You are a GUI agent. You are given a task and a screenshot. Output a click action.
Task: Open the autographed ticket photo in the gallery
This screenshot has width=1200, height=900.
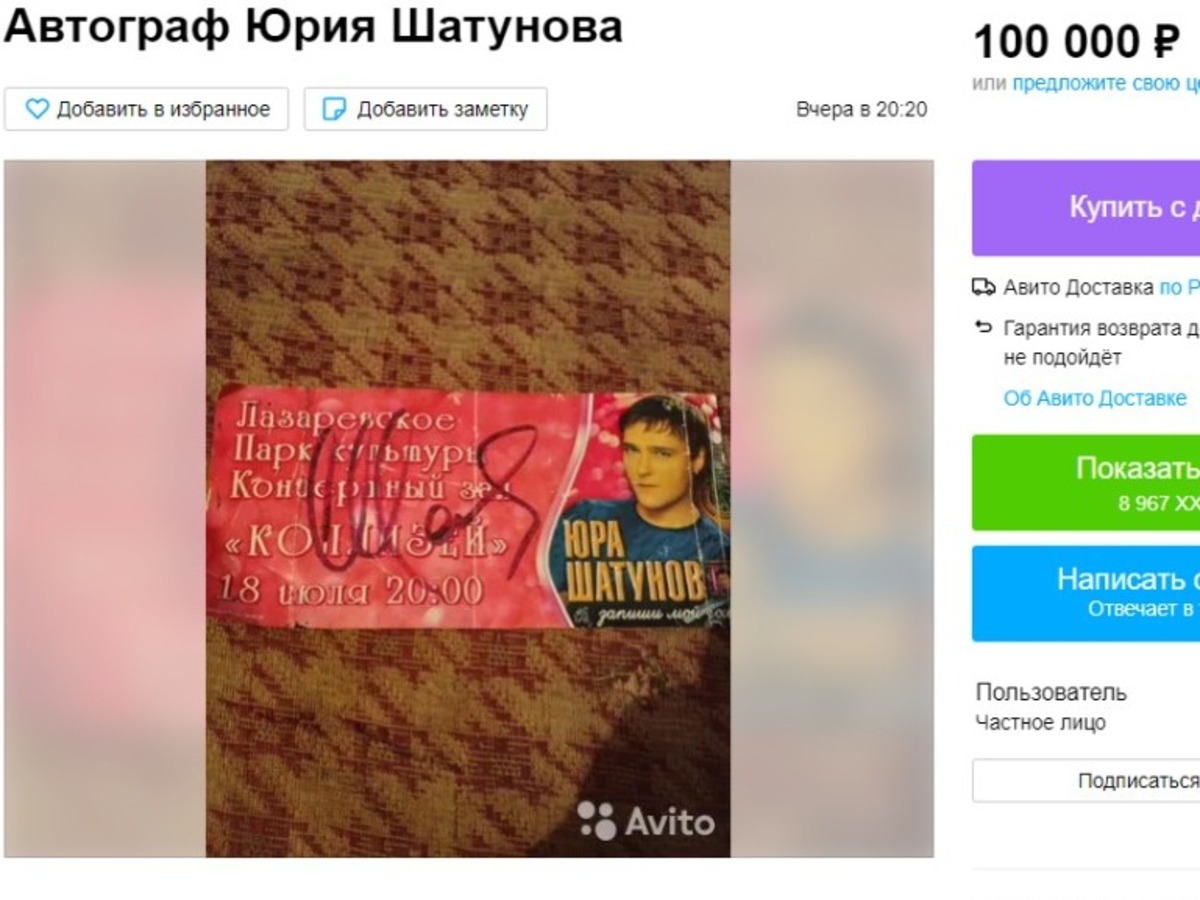(468, 509)
